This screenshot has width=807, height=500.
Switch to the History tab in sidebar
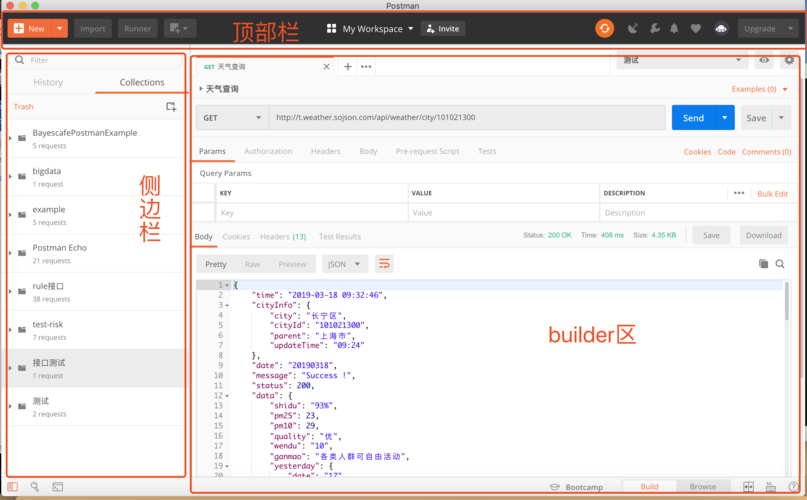(48, 83)
